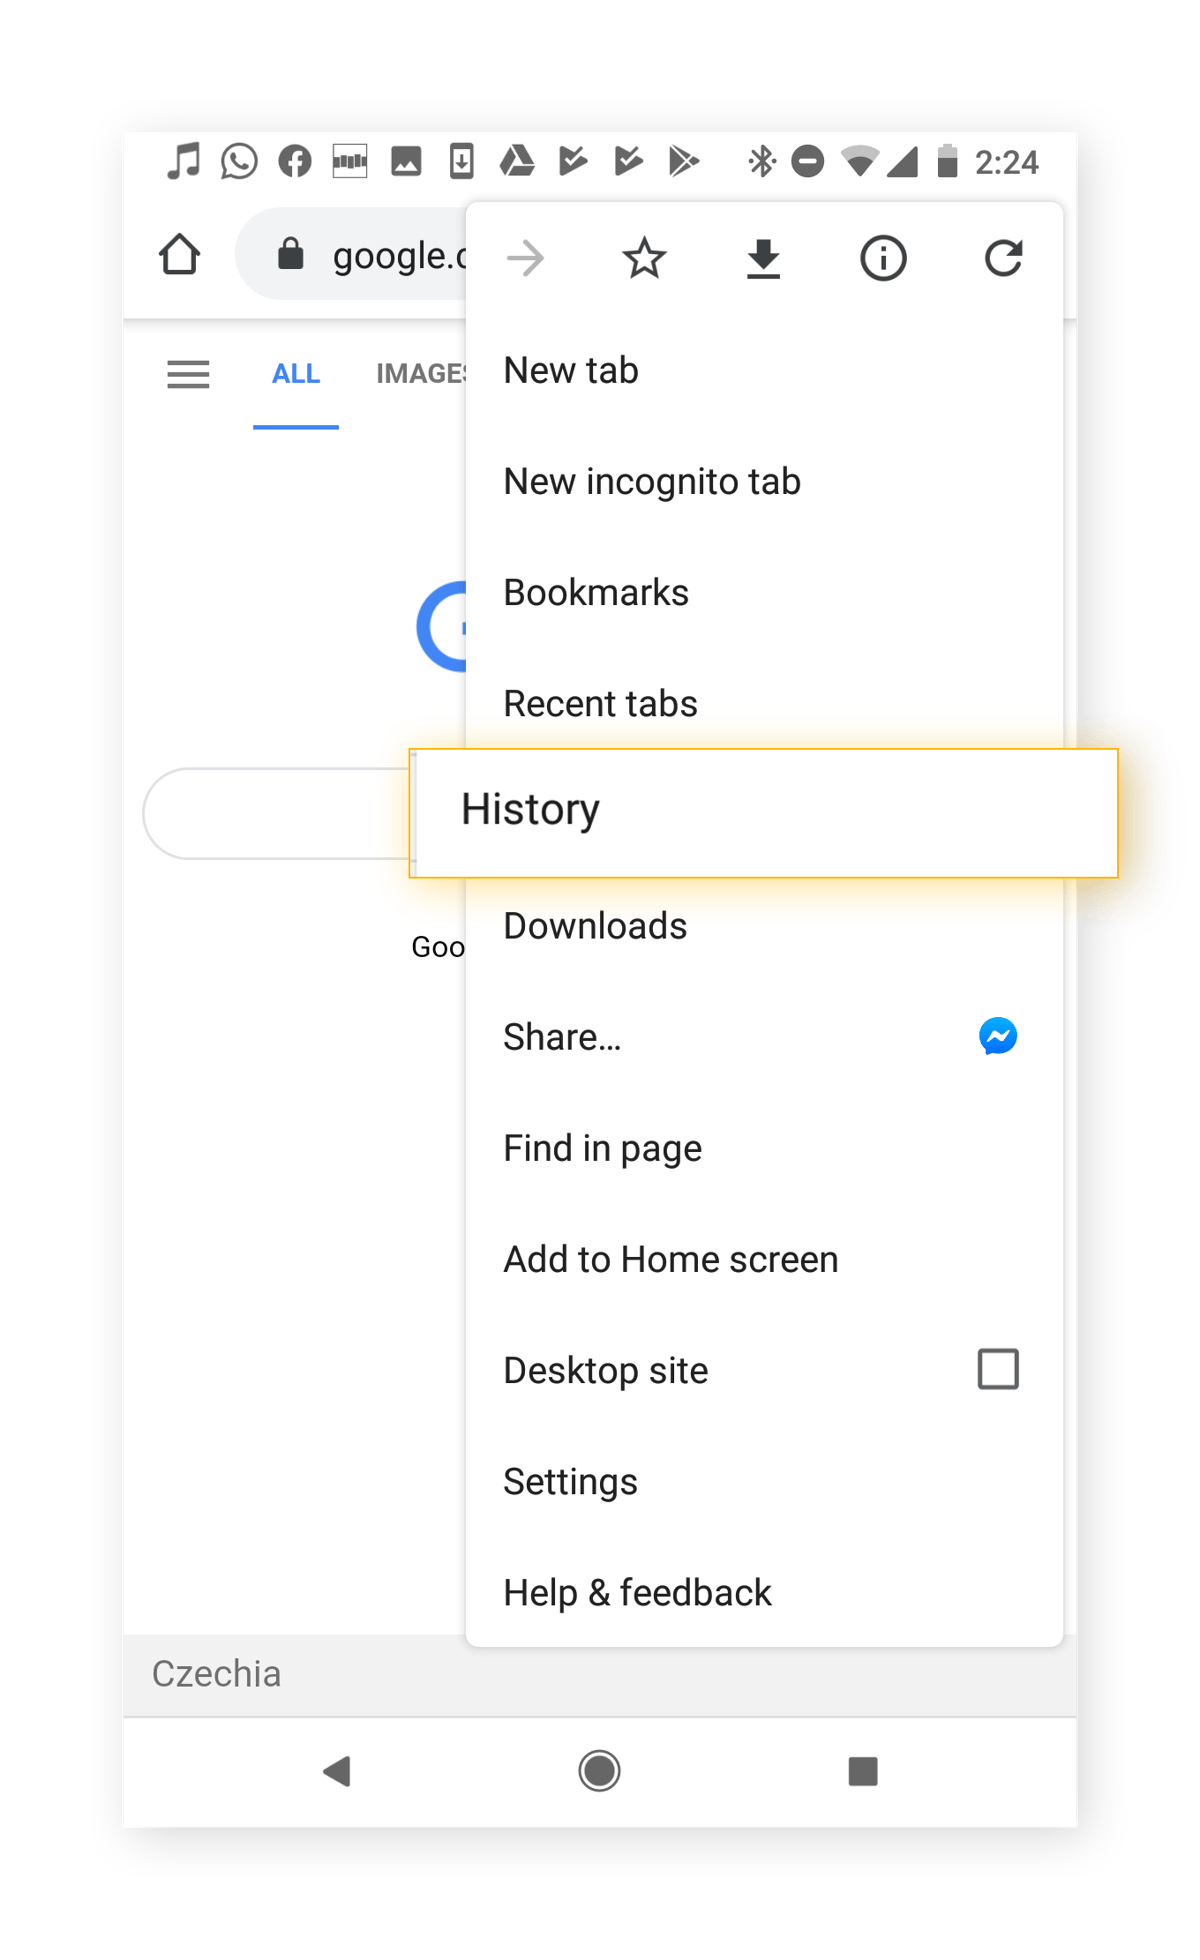Tap the Google search box
1200x1960 pixels.
click(x=277, y=813)
